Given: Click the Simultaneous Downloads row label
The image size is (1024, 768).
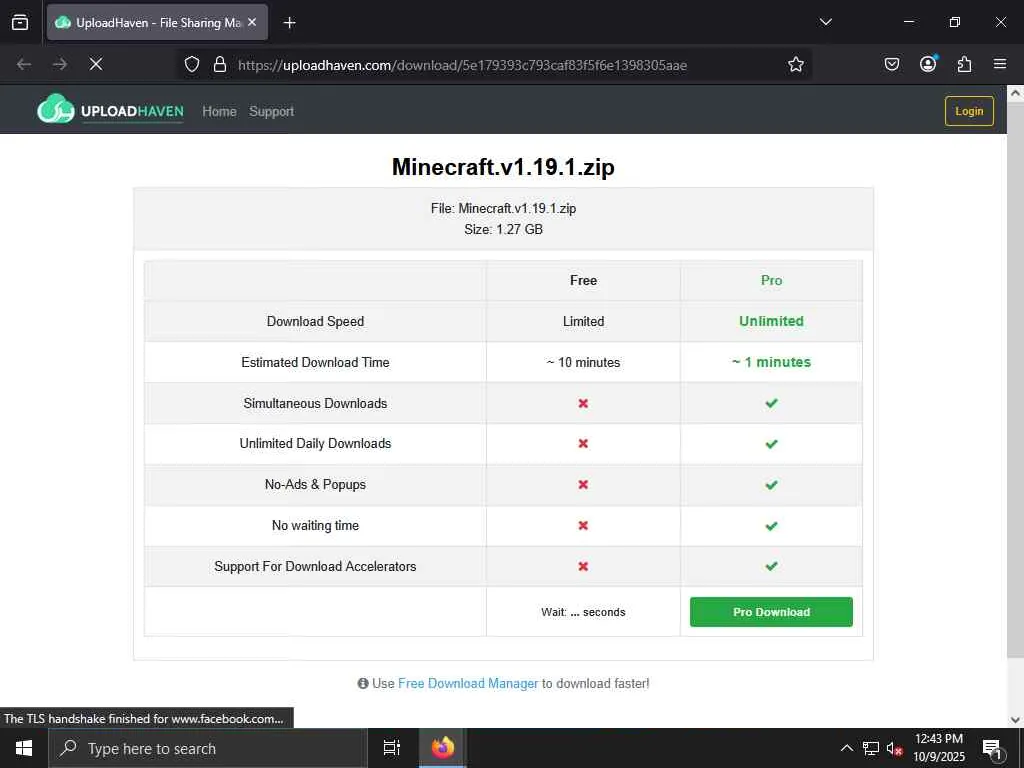Looking at the screenshot, I should [x=315, y=404].
